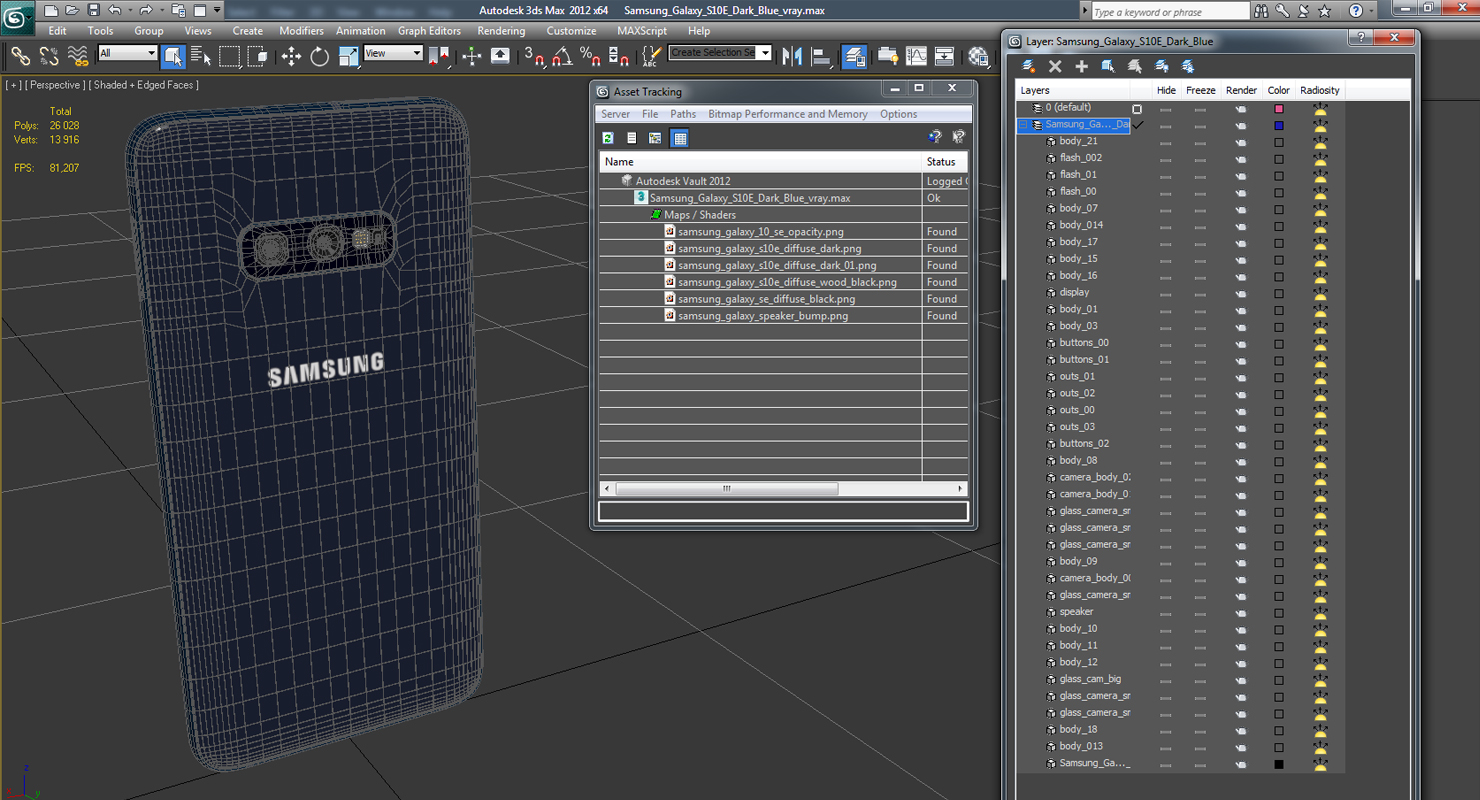The height and width of the screenshot is (800, 1480).
Task: Choose Rectangular Selection Region tool
Action: coord(230,56)
